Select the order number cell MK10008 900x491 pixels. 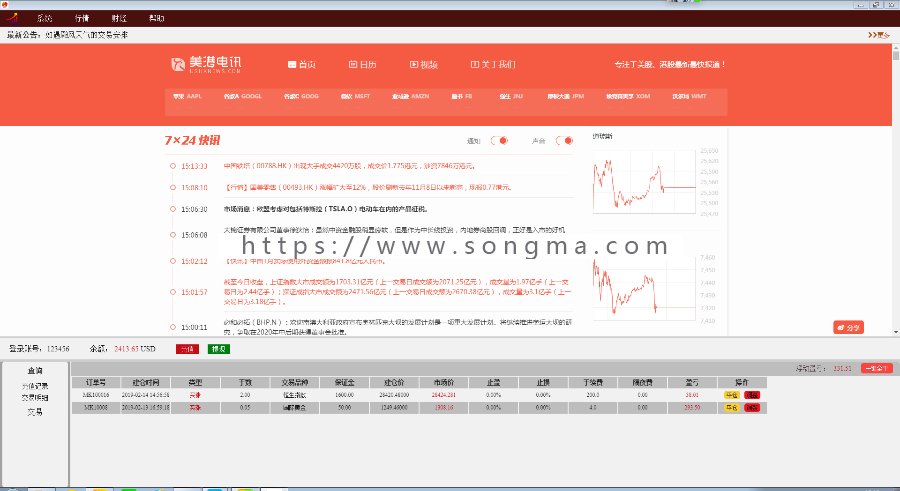(96, 408)
